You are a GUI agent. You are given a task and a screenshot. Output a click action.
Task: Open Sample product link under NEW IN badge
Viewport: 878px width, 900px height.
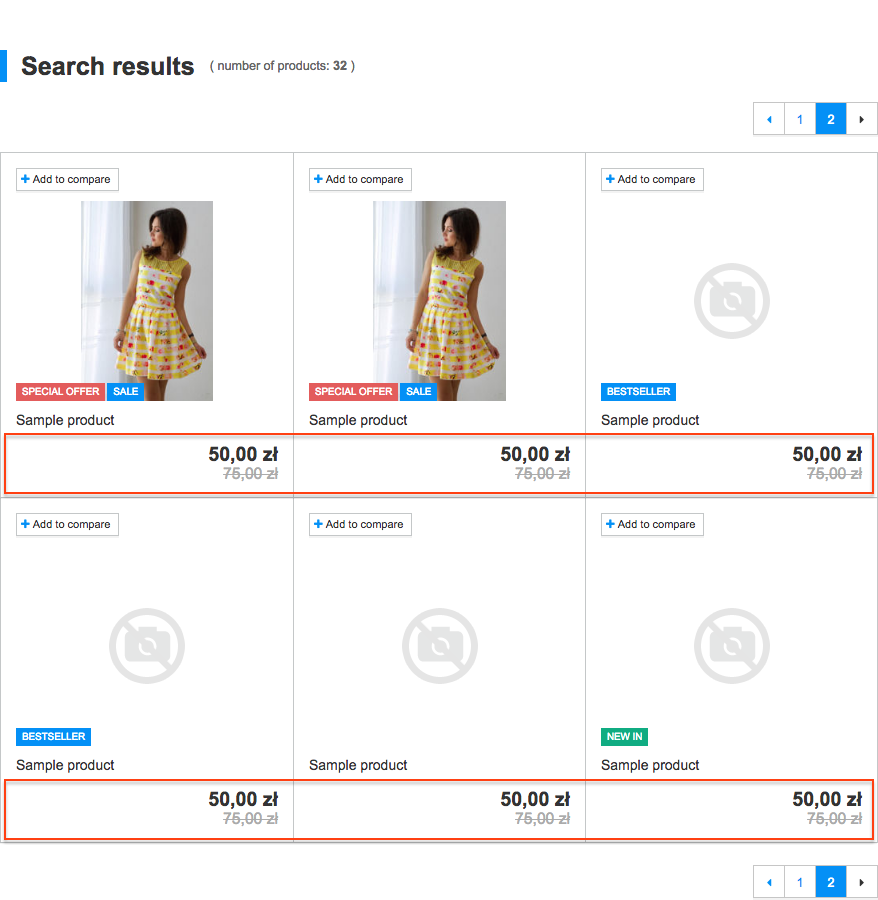point(650,765)
